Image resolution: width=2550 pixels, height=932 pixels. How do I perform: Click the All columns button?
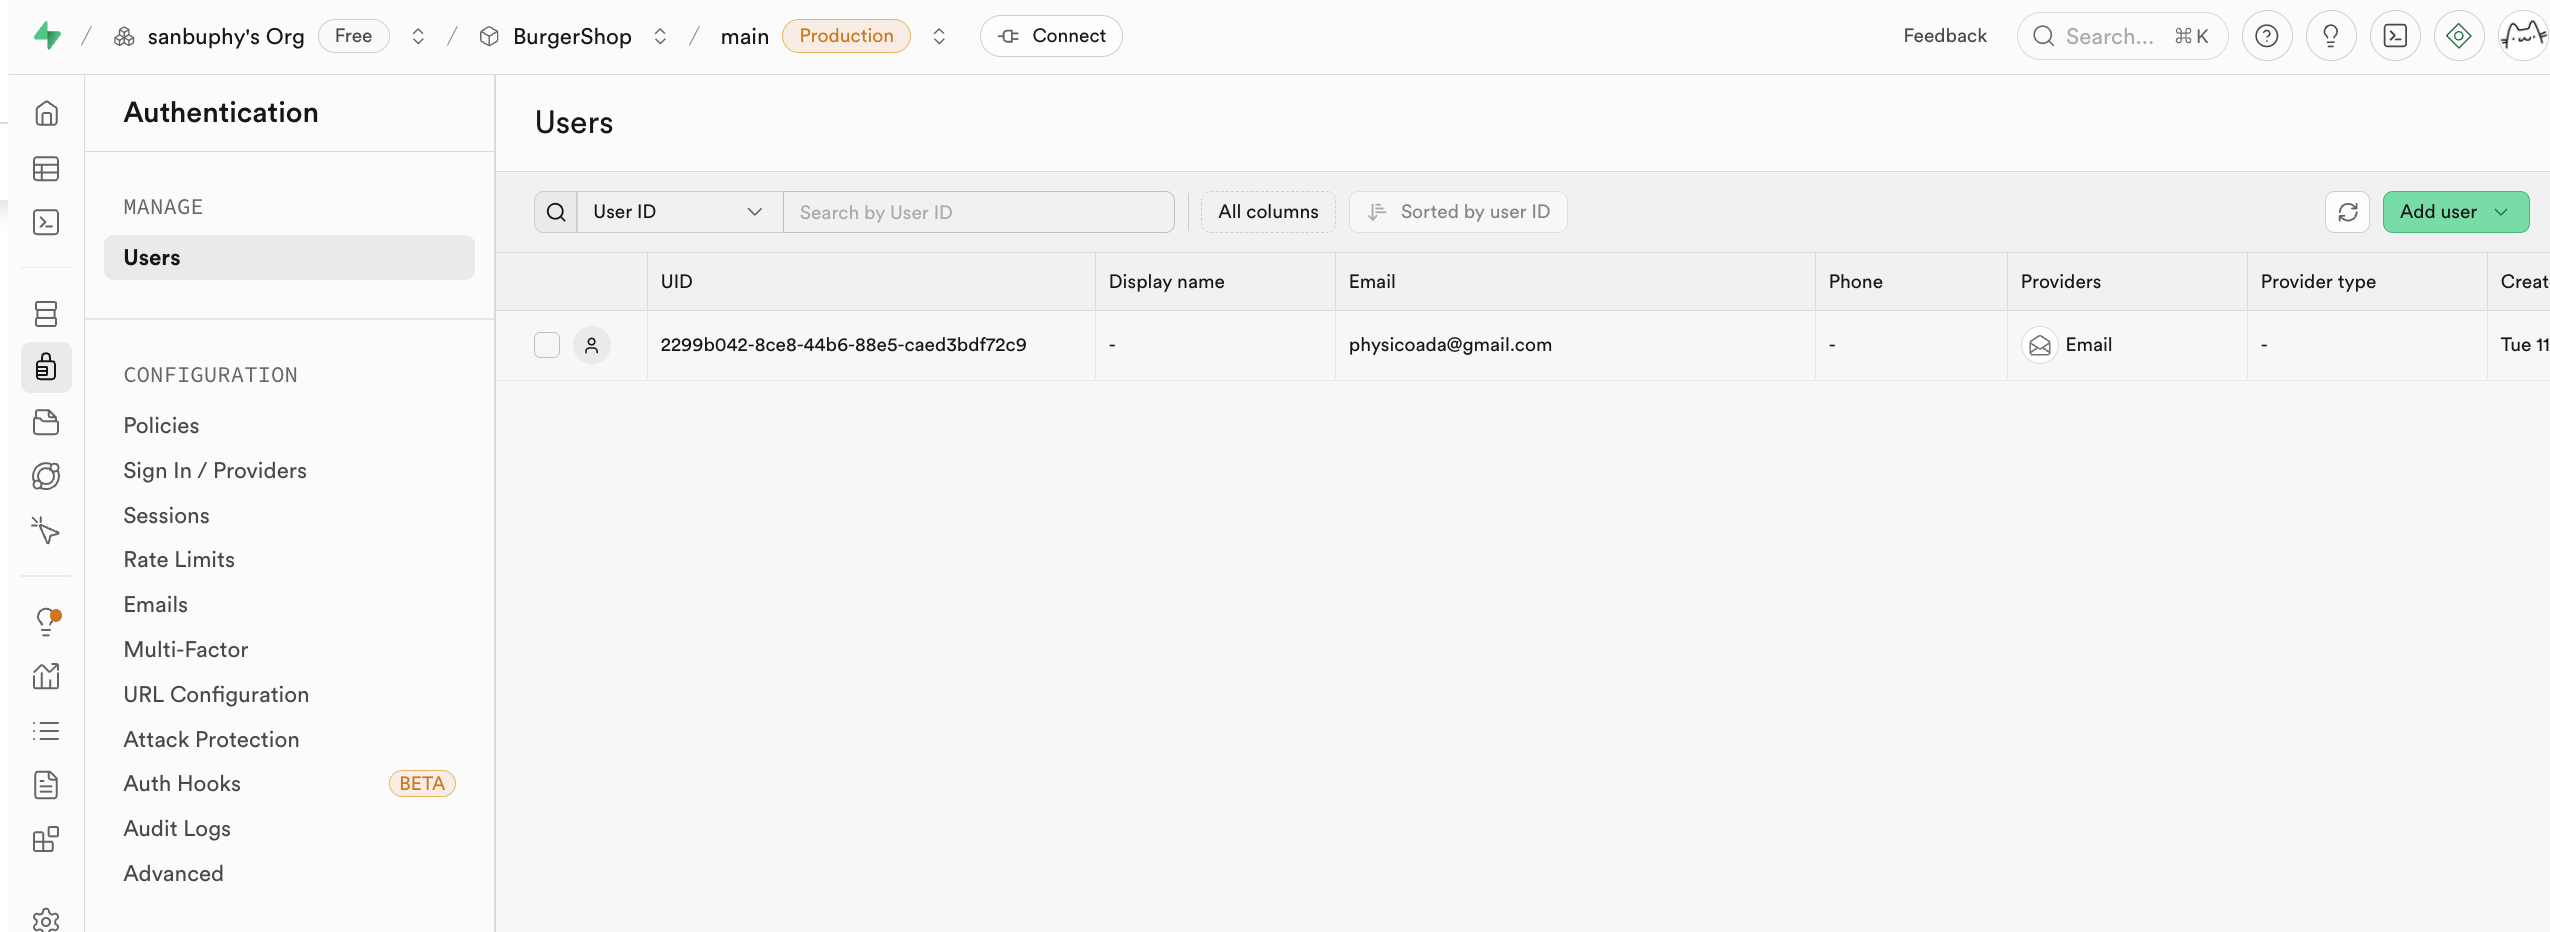[1267, 212]
